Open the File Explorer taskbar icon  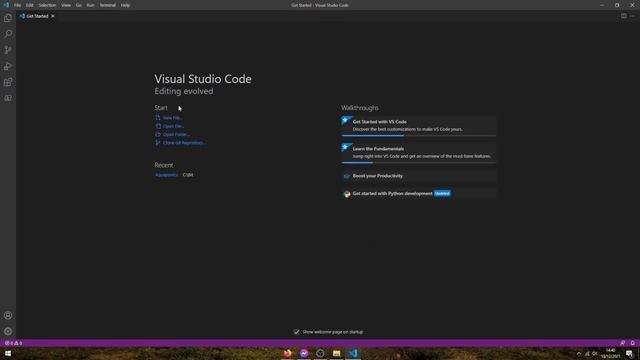coord(336,353)
